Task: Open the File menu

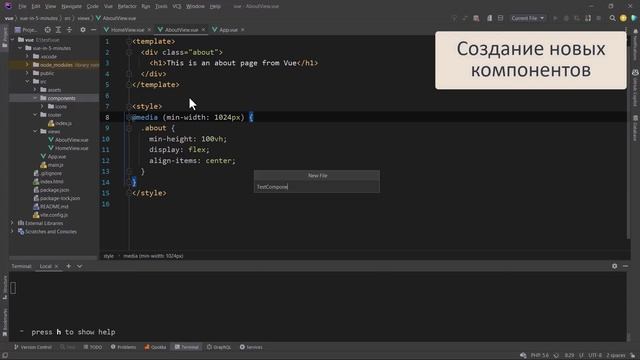Action: click(x=22, y=6)
